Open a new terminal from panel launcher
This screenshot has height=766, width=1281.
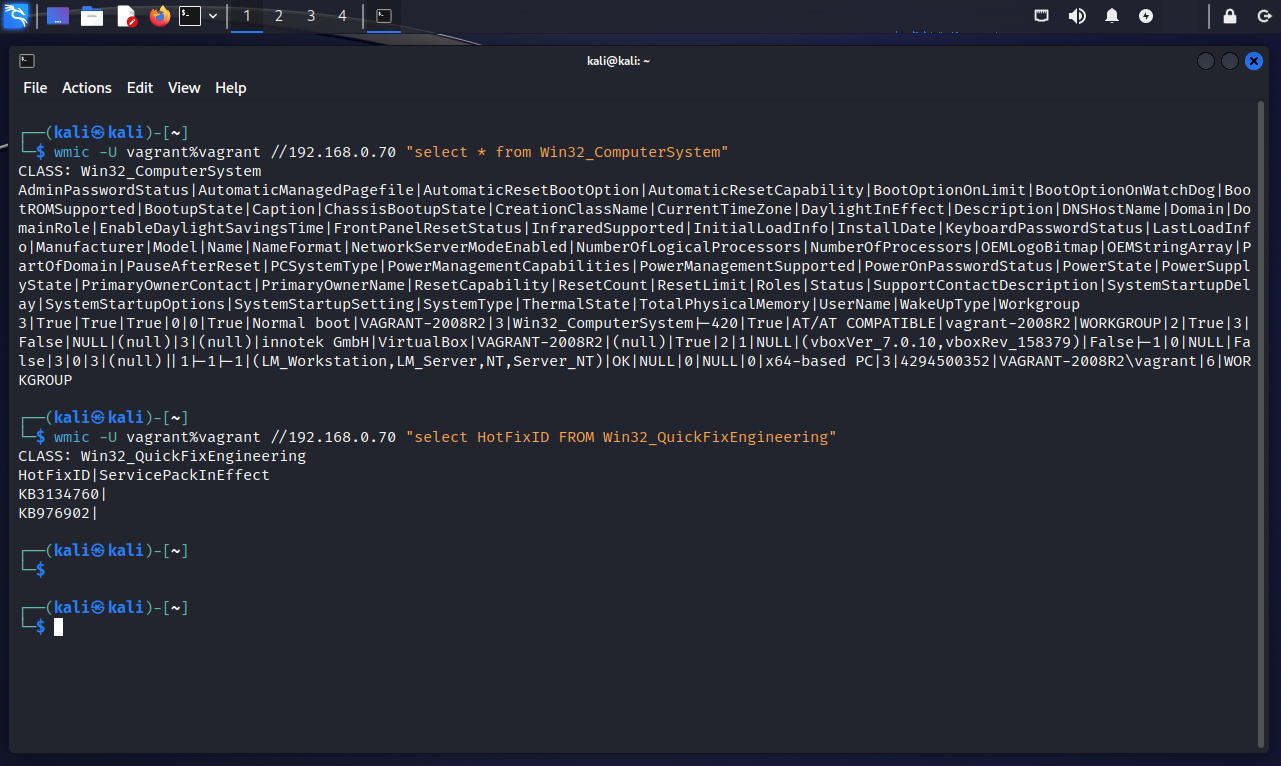pyautogui.click(x=190, y=16)
